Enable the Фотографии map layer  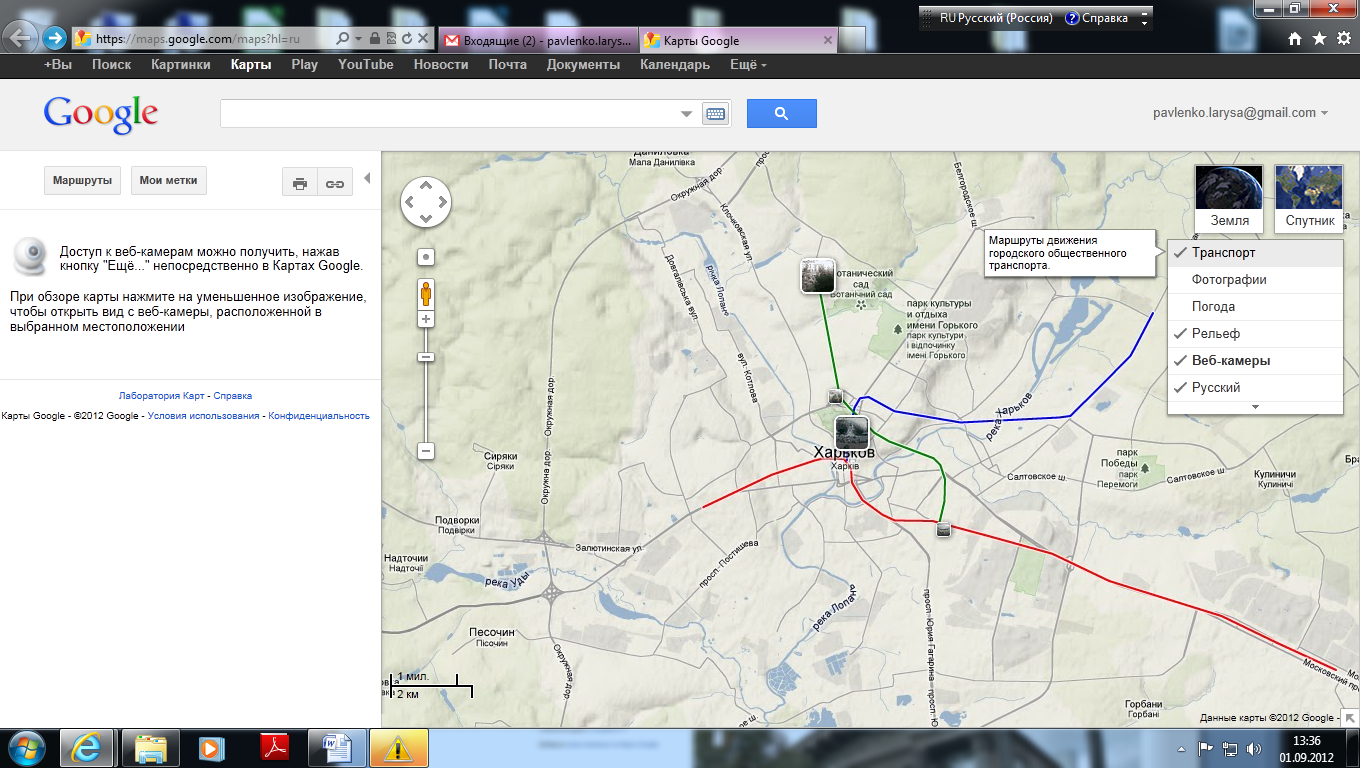coord(1255,280)
